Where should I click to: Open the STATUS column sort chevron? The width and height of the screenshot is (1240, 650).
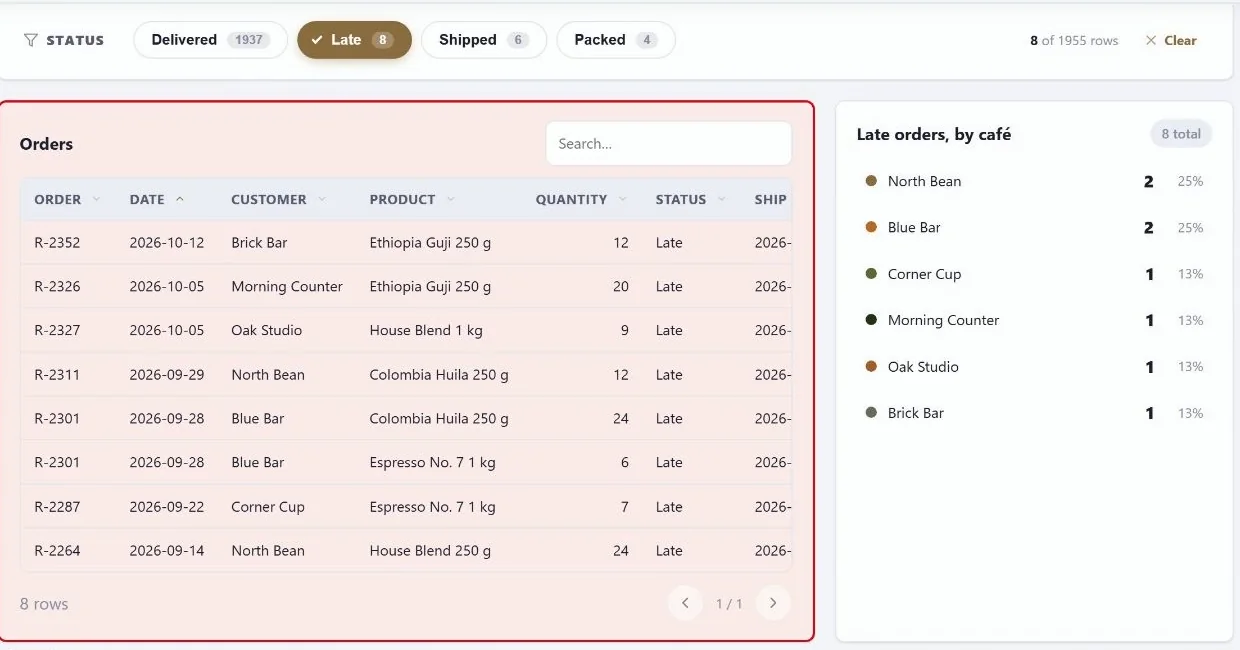coord(722,199)
